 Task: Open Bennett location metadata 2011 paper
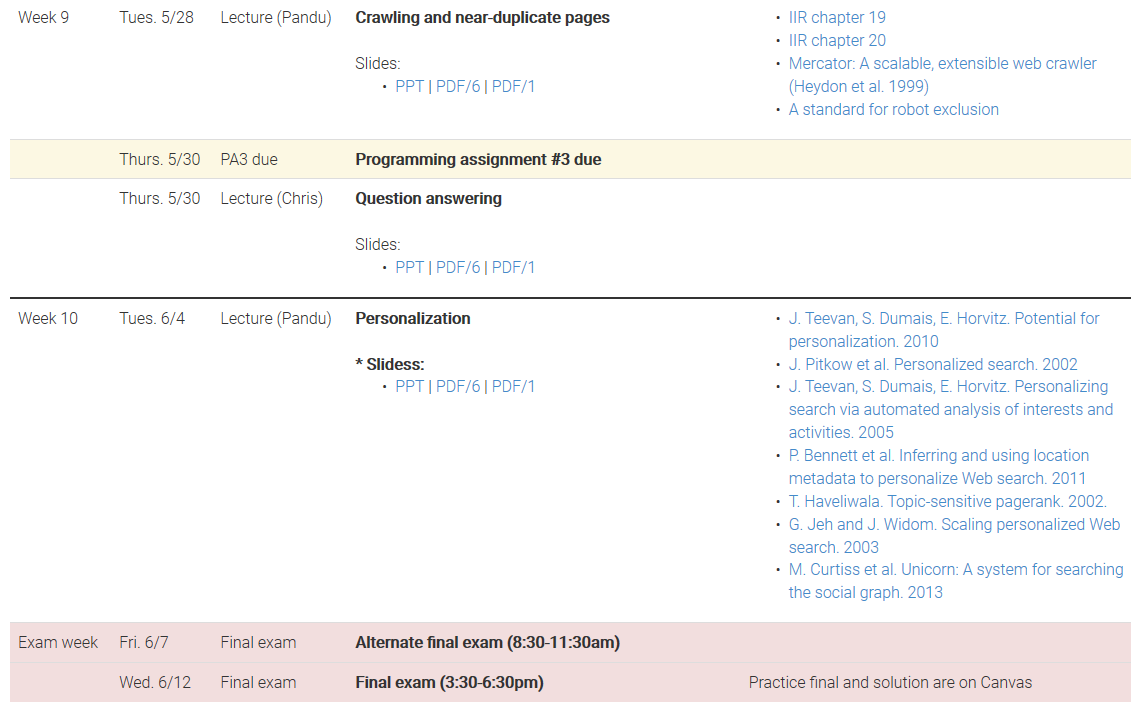tap(938, 467)
